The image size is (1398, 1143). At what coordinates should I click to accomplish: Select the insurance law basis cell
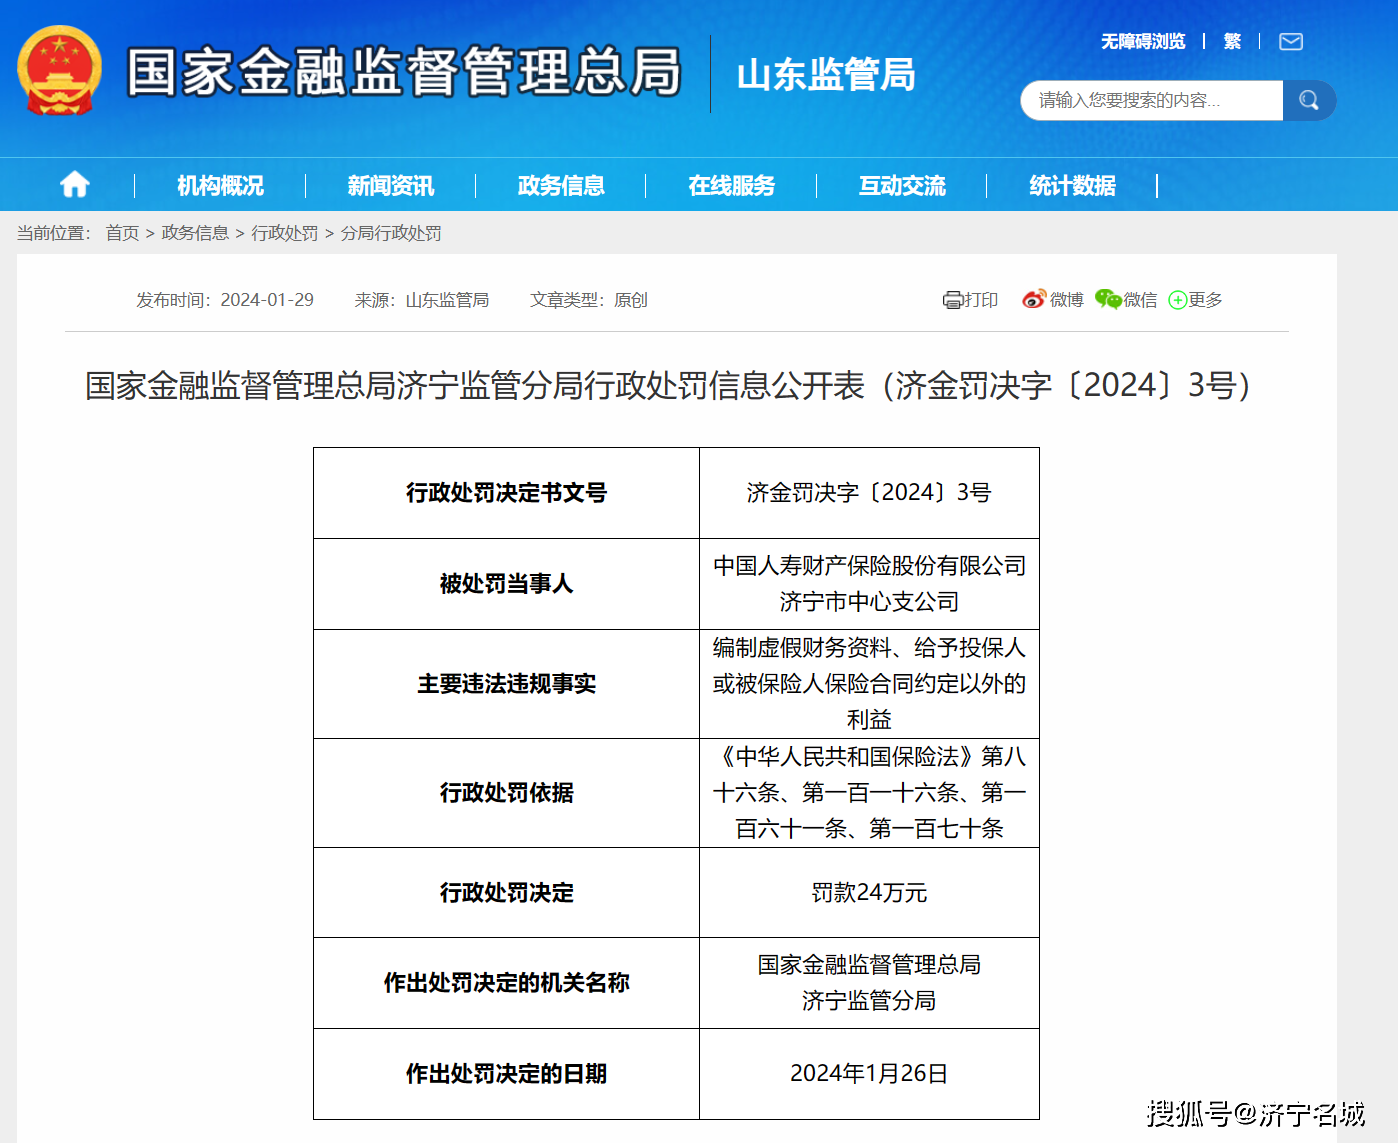point(869,793)
